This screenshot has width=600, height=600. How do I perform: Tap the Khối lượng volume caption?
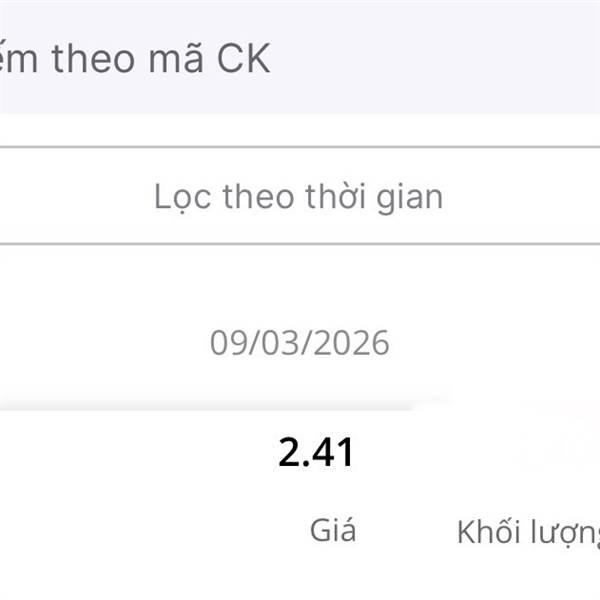pyautogui.click(x=527, y=533)
